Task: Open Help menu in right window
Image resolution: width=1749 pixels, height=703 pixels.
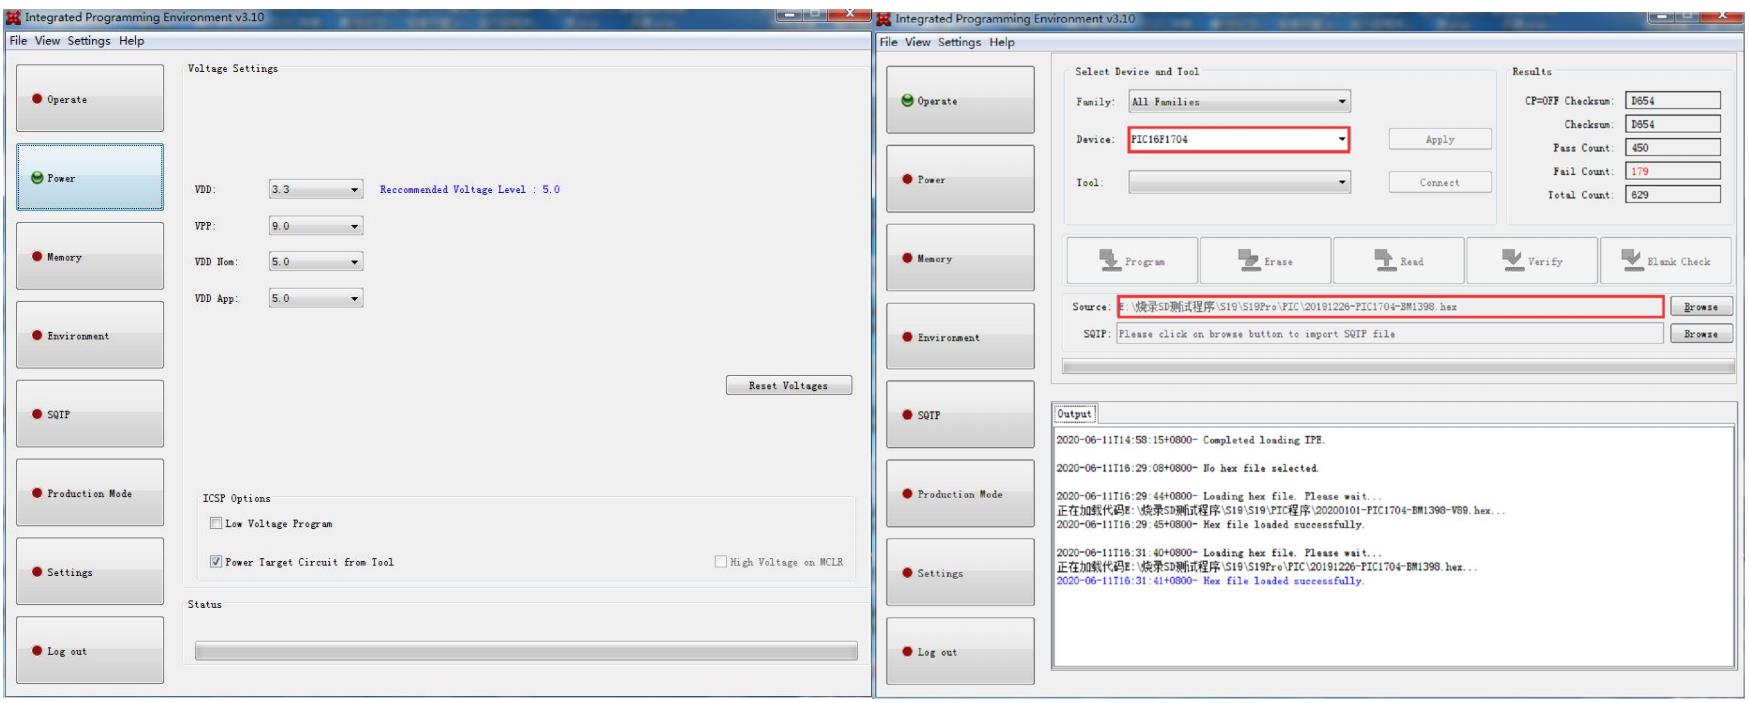Action: click(1002, 42)
